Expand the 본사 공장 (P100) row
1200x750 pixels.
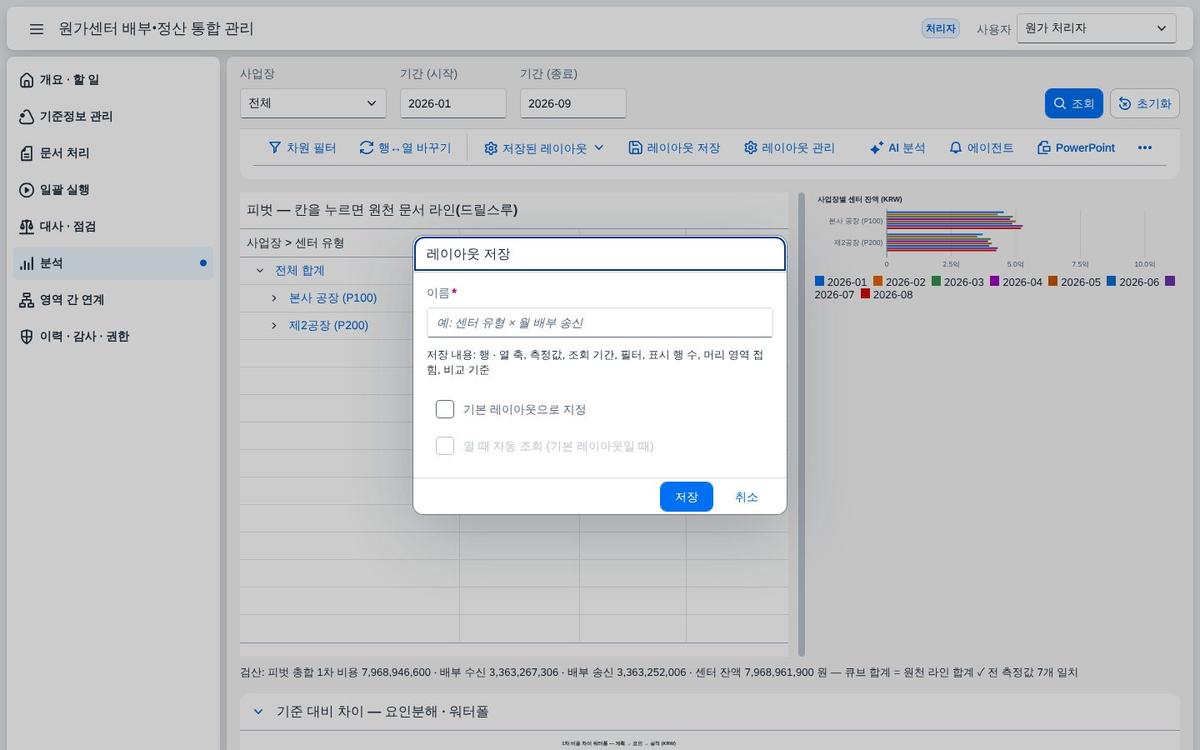pyautogui.click(x=274, y=298)
